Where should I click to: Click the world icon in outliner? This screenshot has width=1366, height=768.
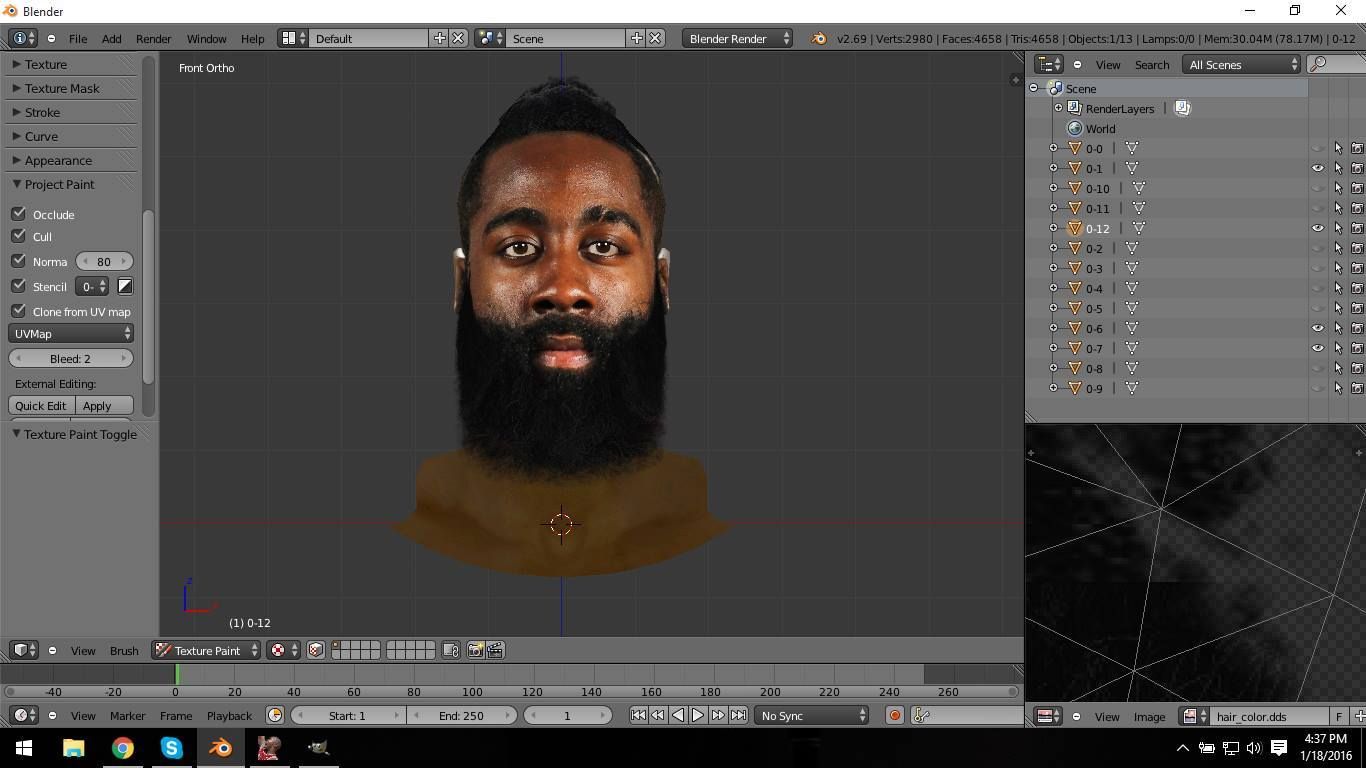point(1075,128)
